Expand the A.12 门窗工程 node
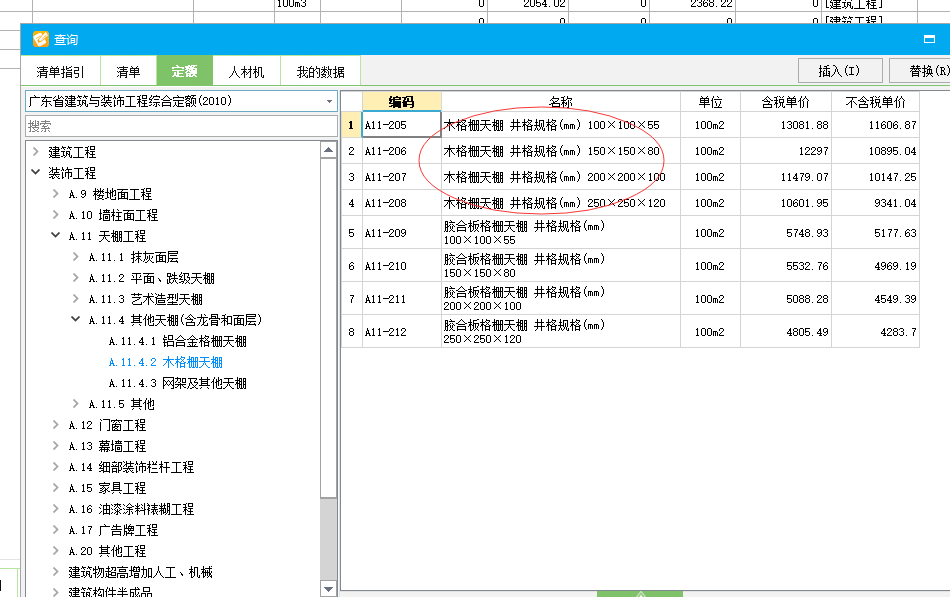This screenshot has height=597, width=950. point(56,425)
